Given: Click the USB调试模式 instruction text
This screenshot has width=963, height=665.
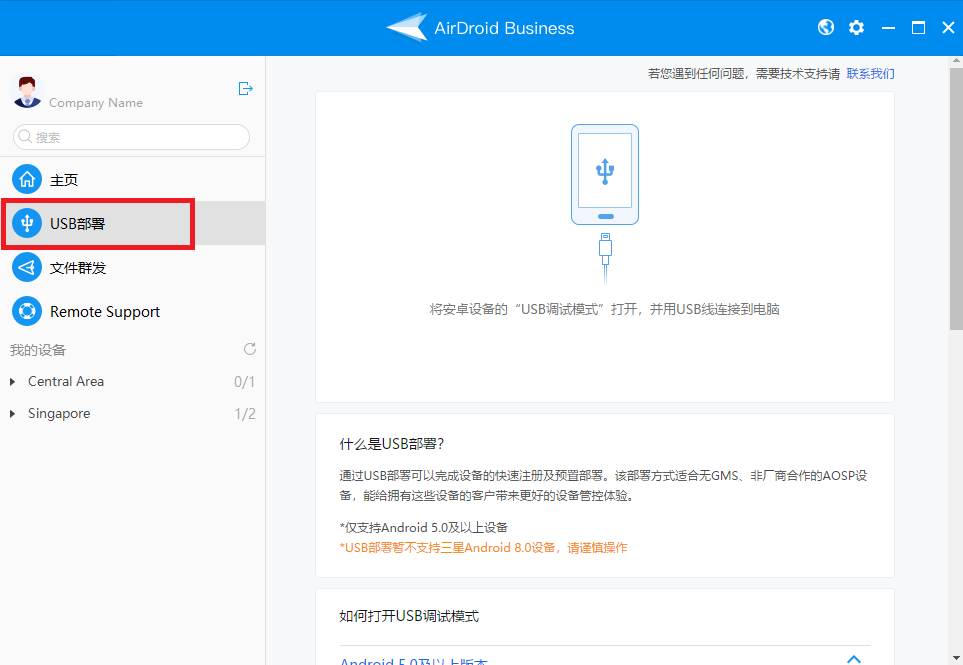Looking at the screenshot, I should pos(605,309).
